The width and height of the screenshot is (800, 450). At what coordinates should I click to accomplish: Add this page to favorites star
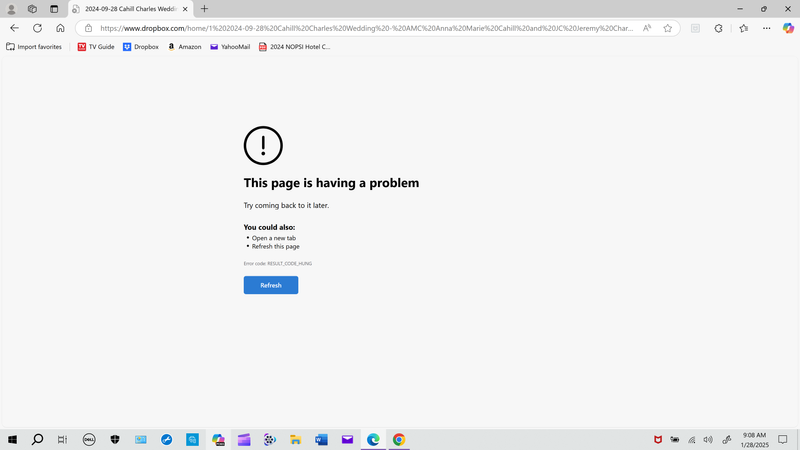pos(667,28)
